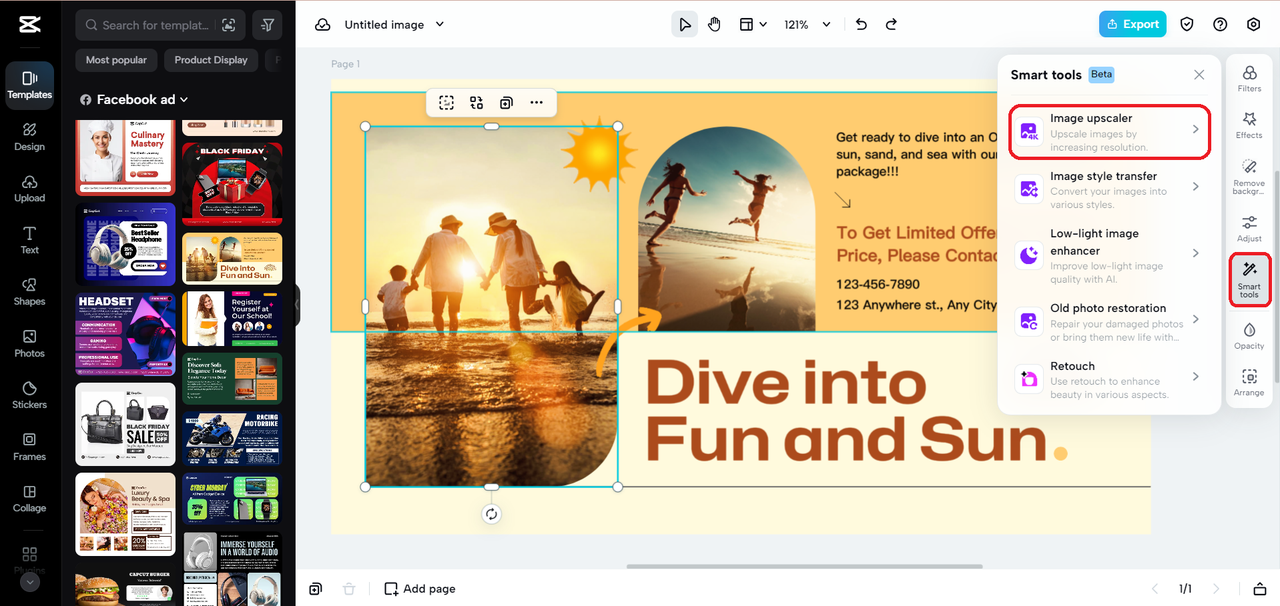Screen dimensions: 1280x606
Task: Click the Export button
Action: tap(1132, 25)
